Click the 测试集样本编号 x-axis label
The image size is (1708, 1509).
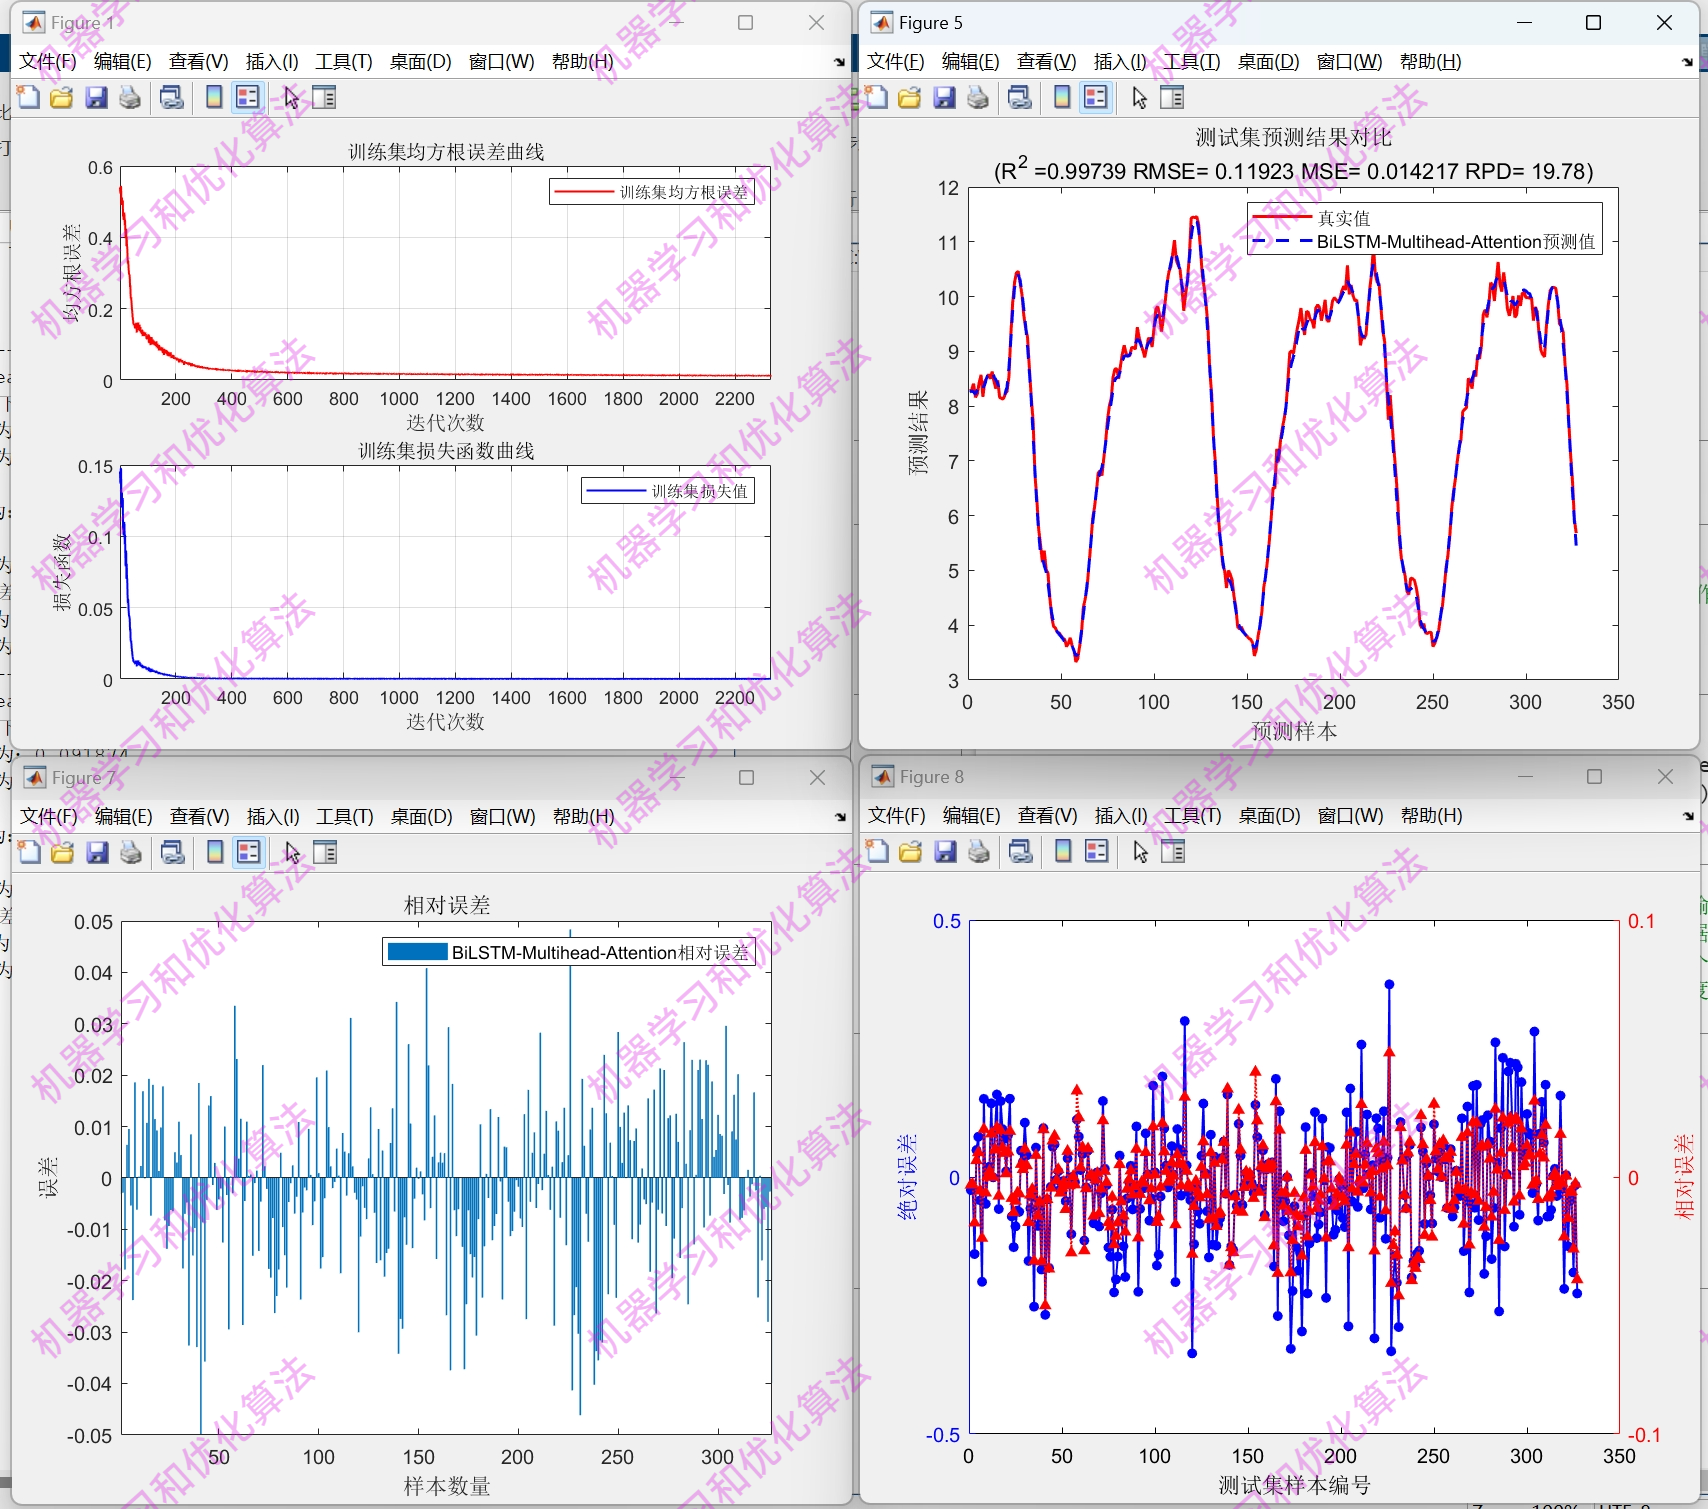(1294, 1485)
